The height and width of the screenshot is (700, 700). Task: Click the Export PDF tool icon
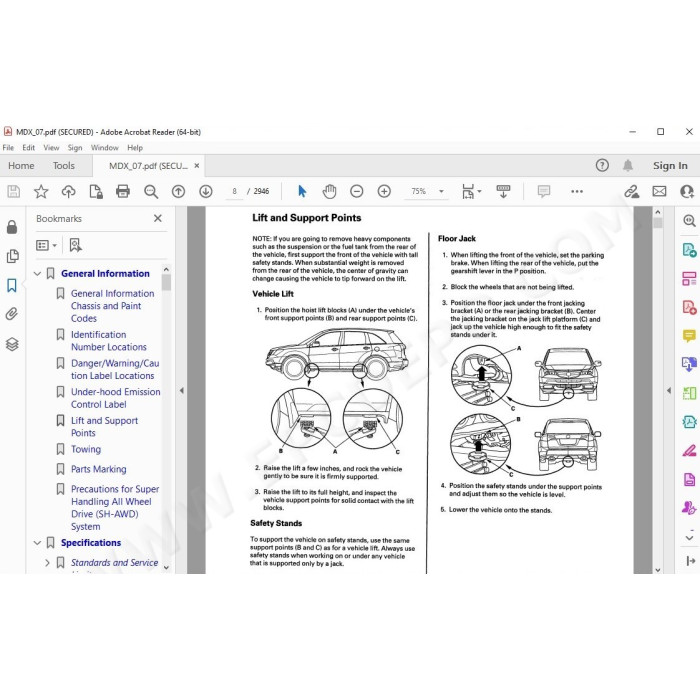pos(689,250)
